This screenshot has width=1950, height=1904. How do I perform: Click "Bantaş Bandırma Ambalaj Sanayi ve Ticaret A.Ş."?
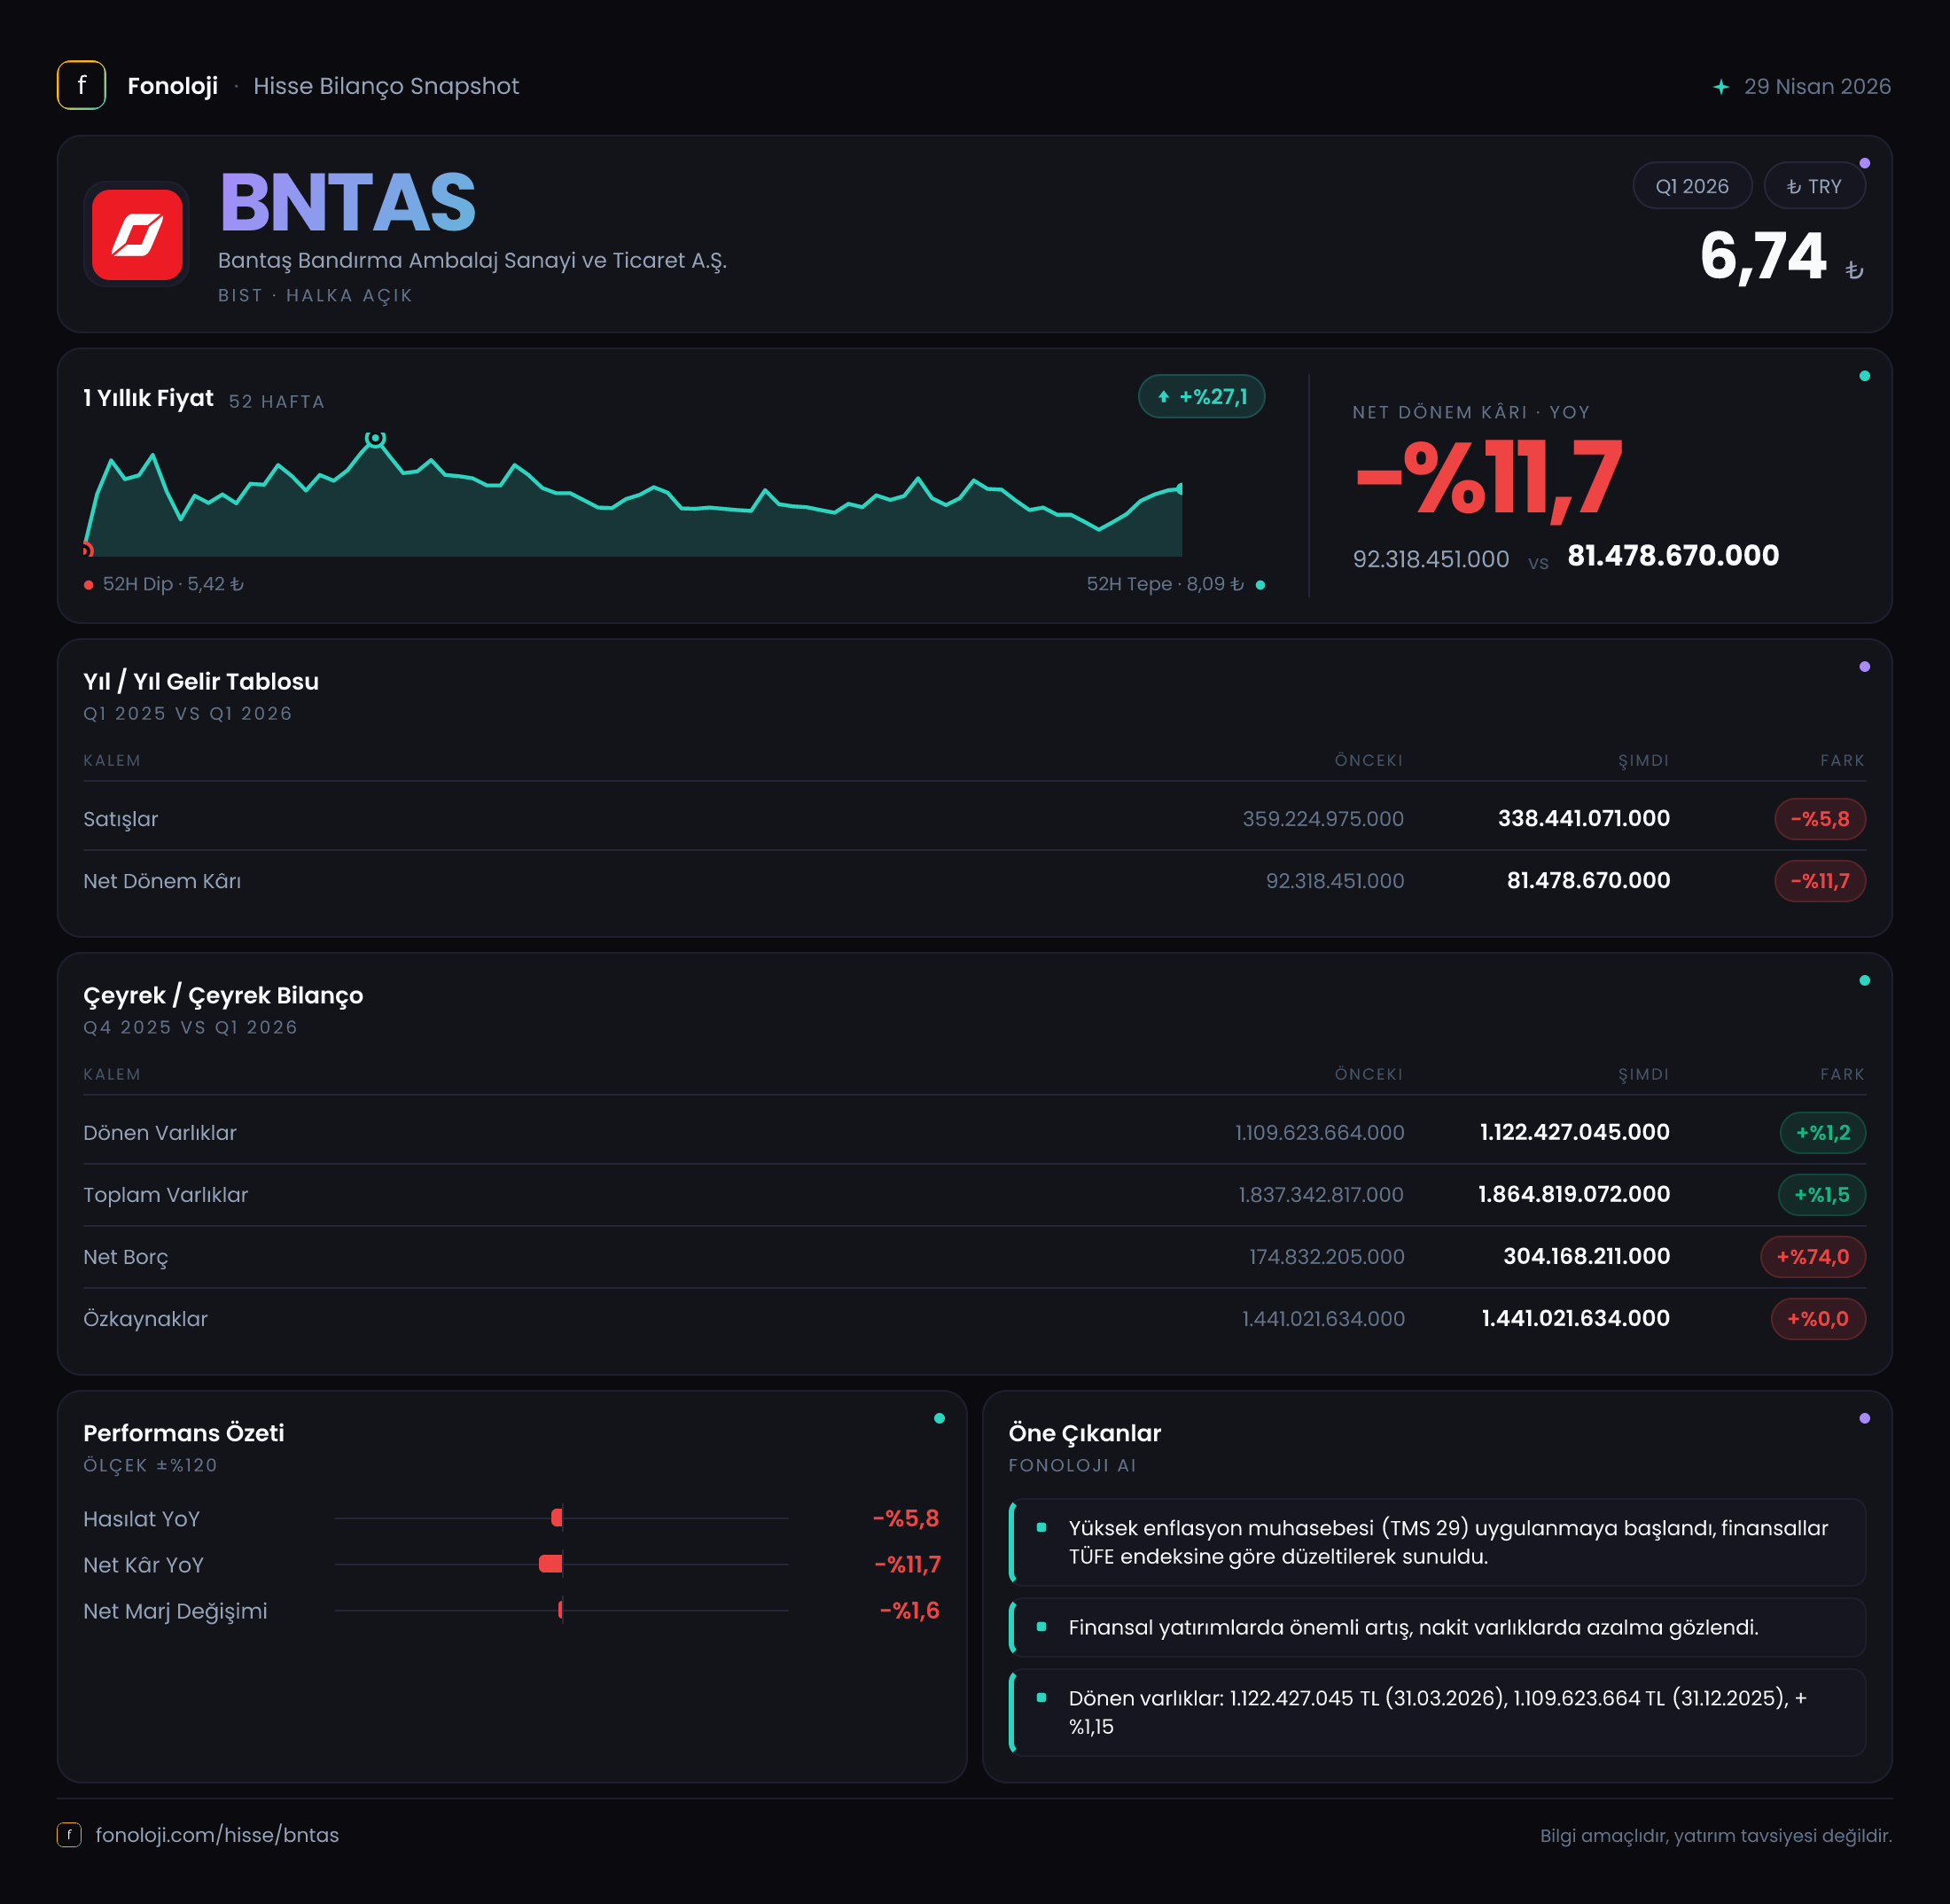pyautogui.click(x=472, y=261)
